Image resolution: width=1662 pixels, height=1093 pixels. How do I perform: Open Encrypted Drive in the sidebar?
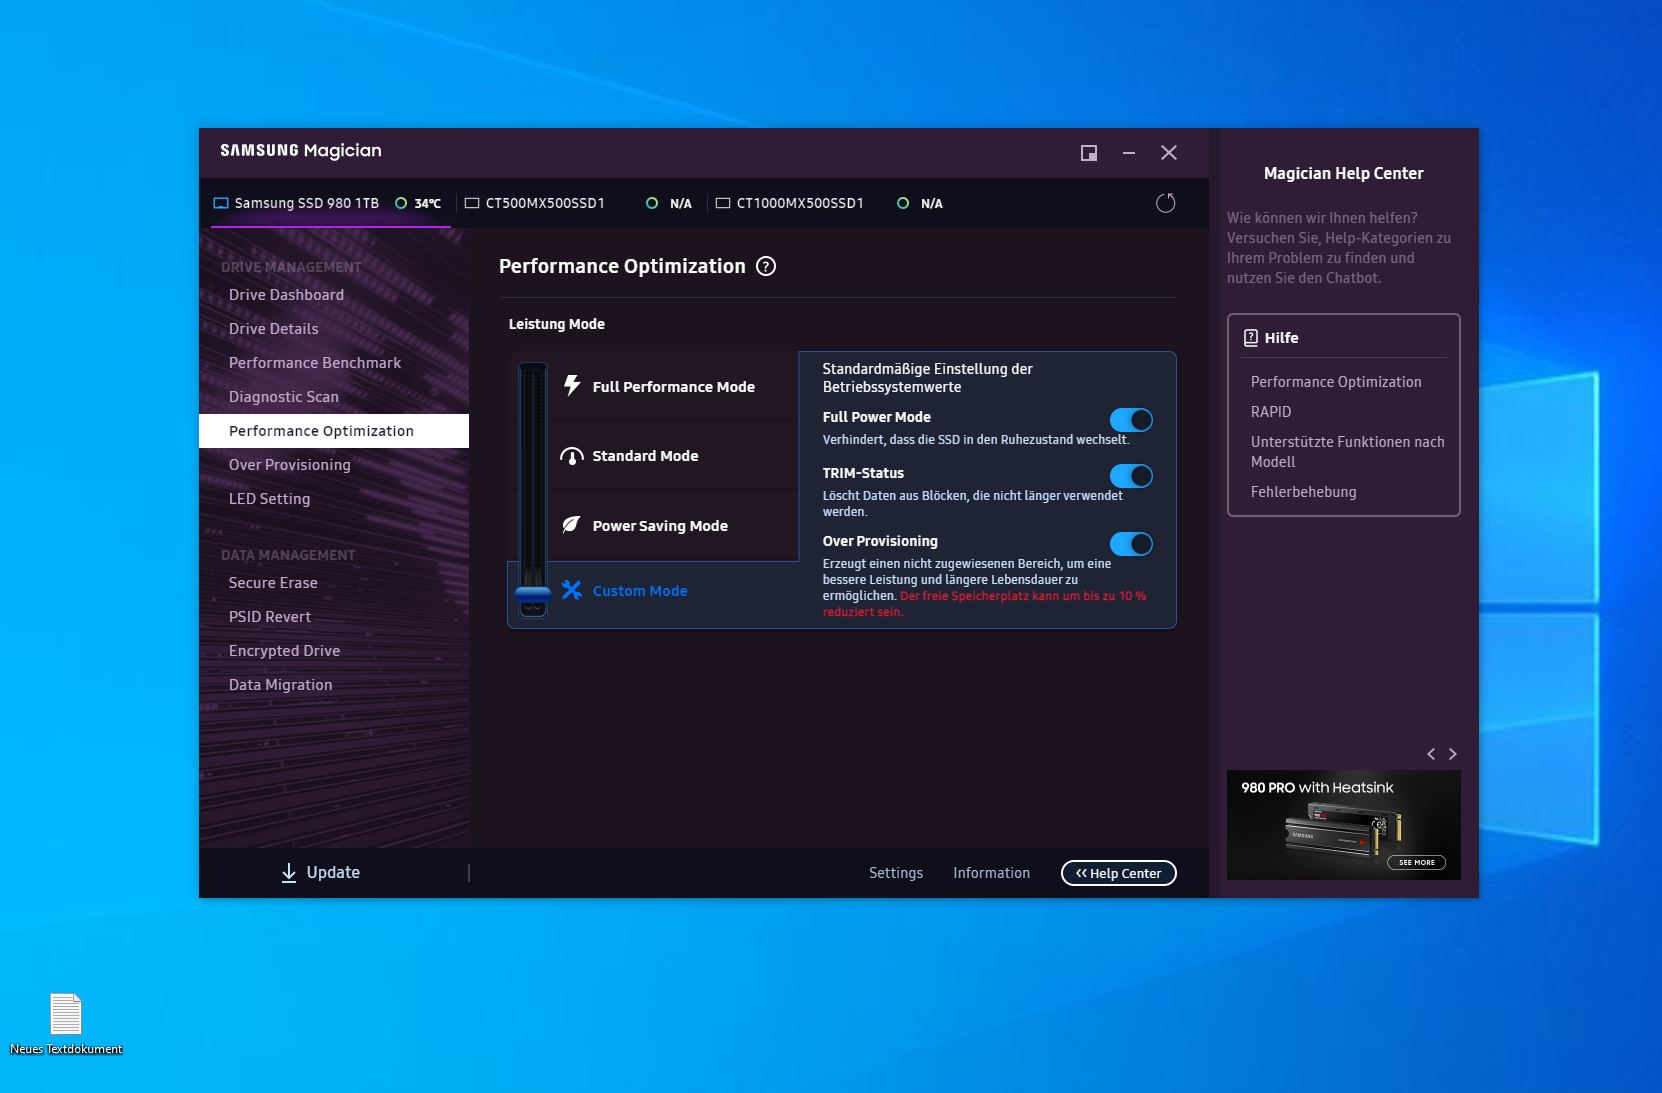click(x=285, y=651)
